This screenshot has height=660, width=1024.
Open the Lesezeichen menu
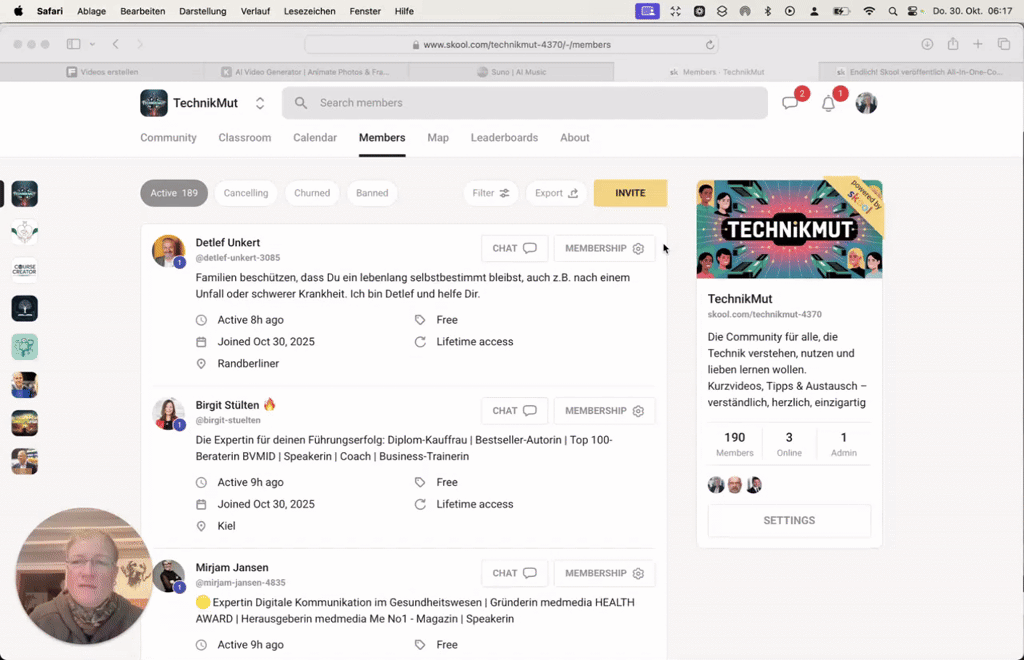[310, 11]
